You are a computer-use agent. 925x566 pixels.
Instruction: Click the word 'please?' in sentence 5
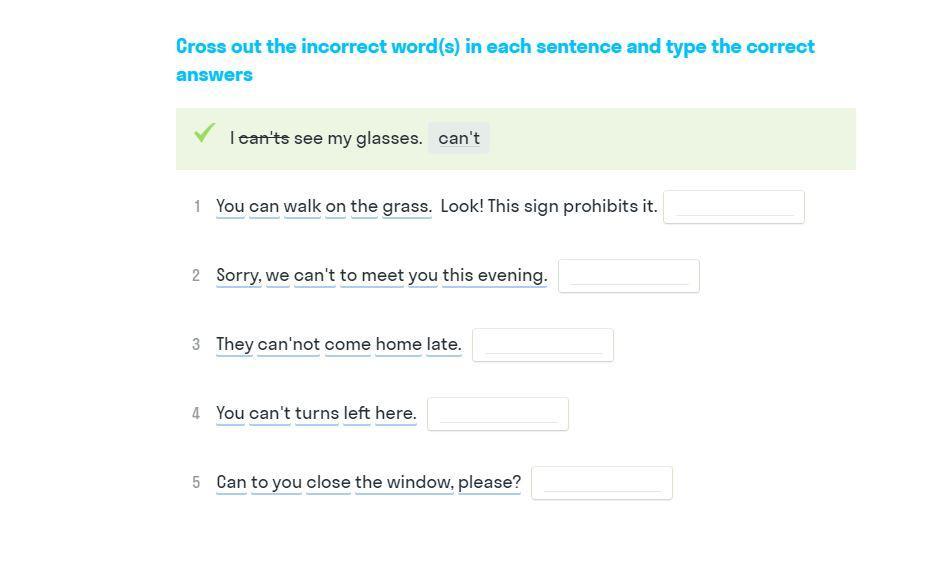point(489,483)
